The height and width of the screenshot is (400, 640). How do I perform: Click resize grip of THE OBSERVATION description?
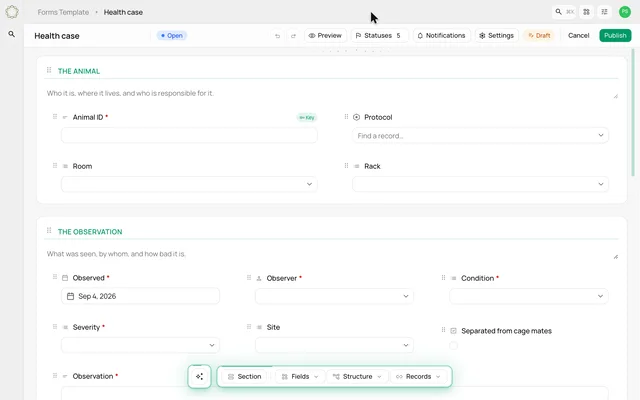pos(616,257)
